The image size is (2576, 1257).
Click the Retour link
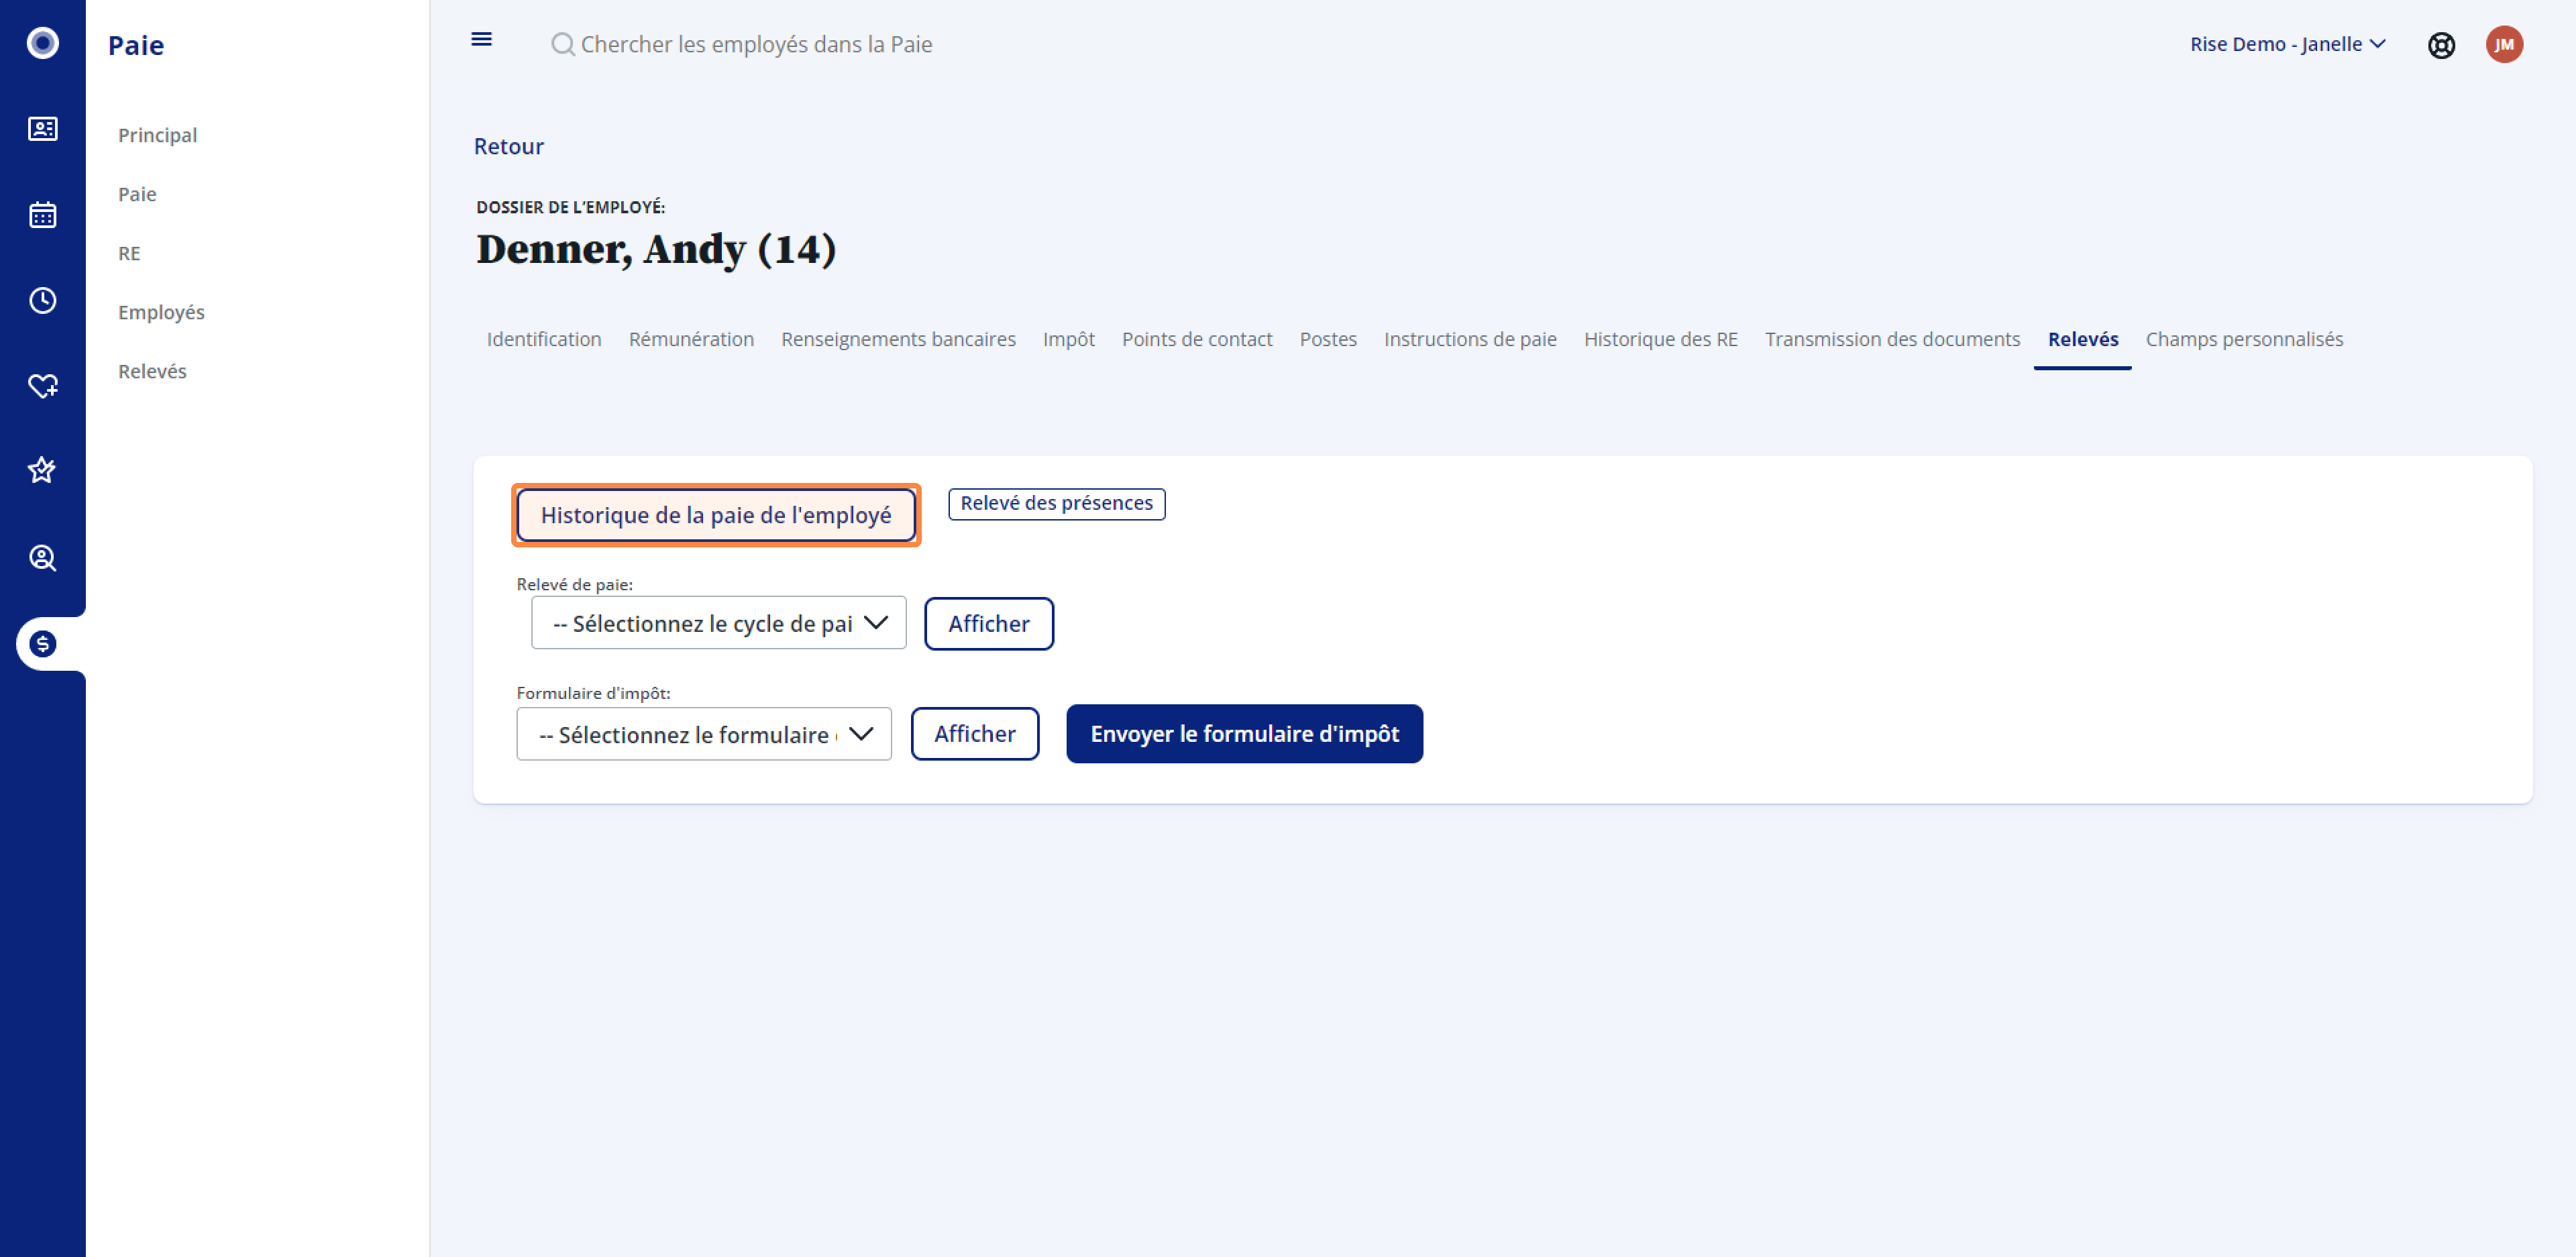tap(508, 146)
